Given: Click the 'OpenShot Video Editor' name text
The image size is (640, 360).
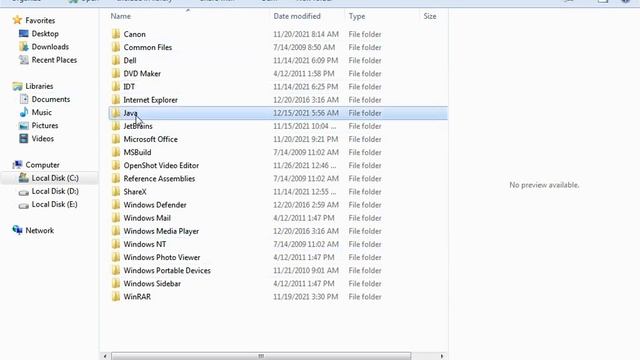Looking at the screenshot, I should [x=161, y=165].
